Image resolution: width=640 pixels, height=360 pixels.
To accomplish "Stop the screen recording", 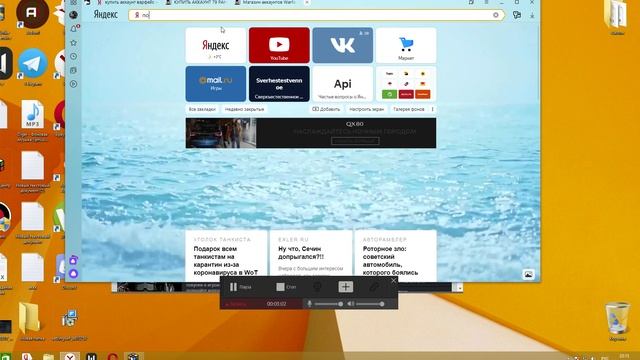I will tap(286, 287).
